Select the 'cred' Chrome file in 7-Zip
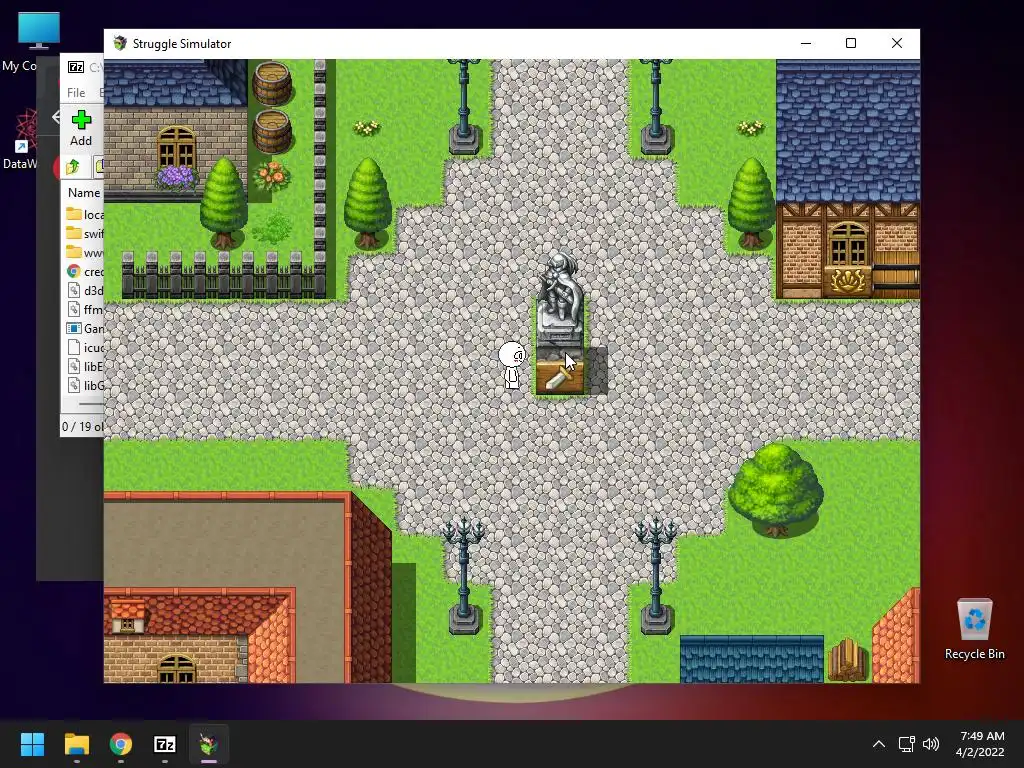 [86, 271]
